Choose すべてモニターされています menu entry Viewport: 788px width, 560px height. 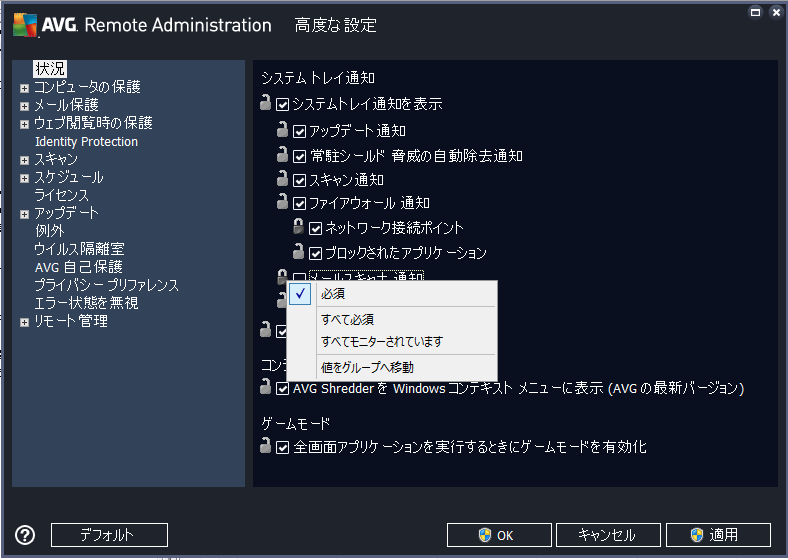point(392,342)
